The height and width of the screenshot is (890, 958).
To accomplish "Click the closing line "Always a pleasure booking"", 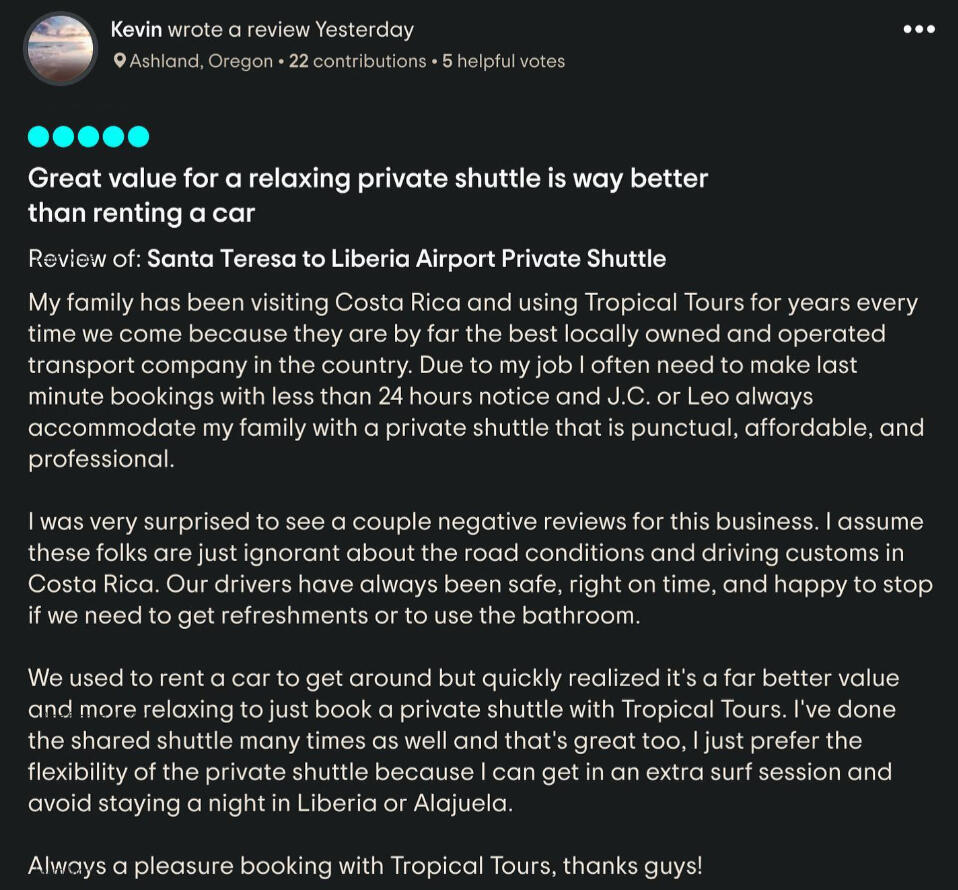I will click(365, 866).
